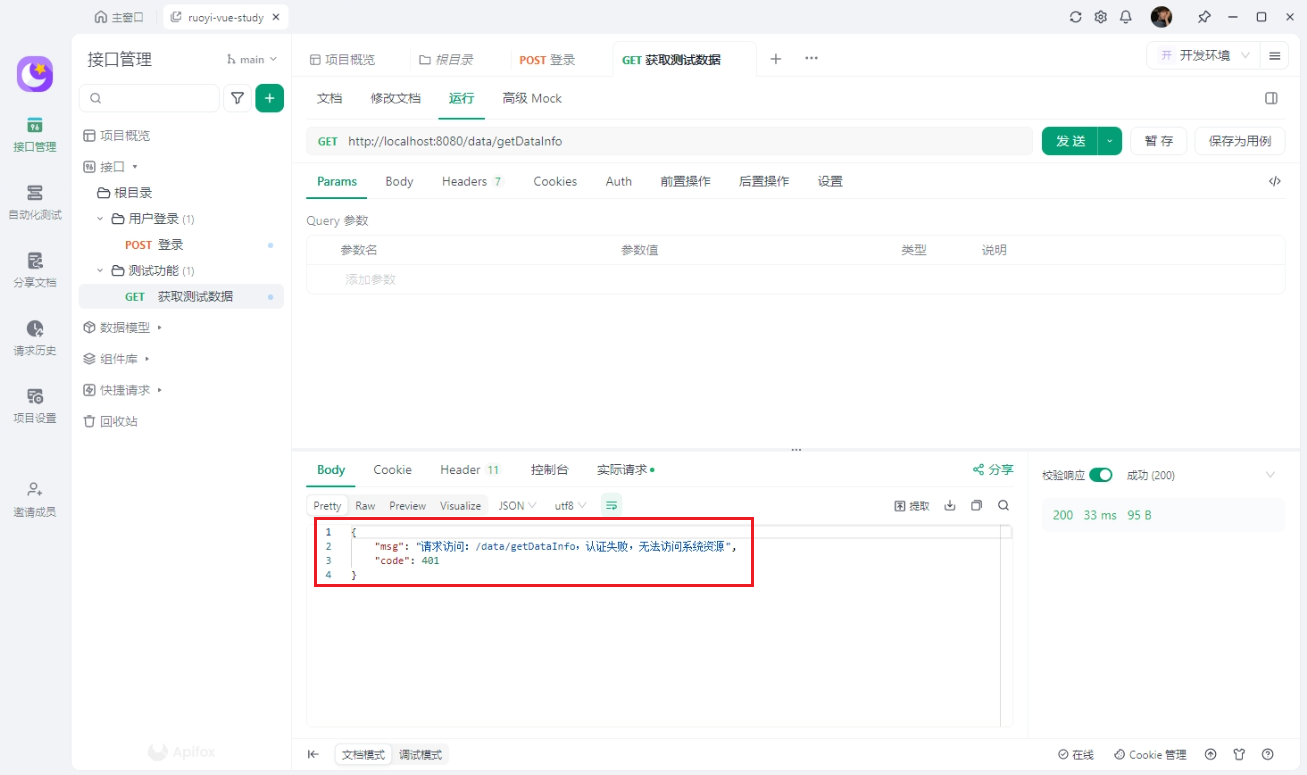1307x775 pixels.
Task: Click the green plus add button
Action: (269, 98)
